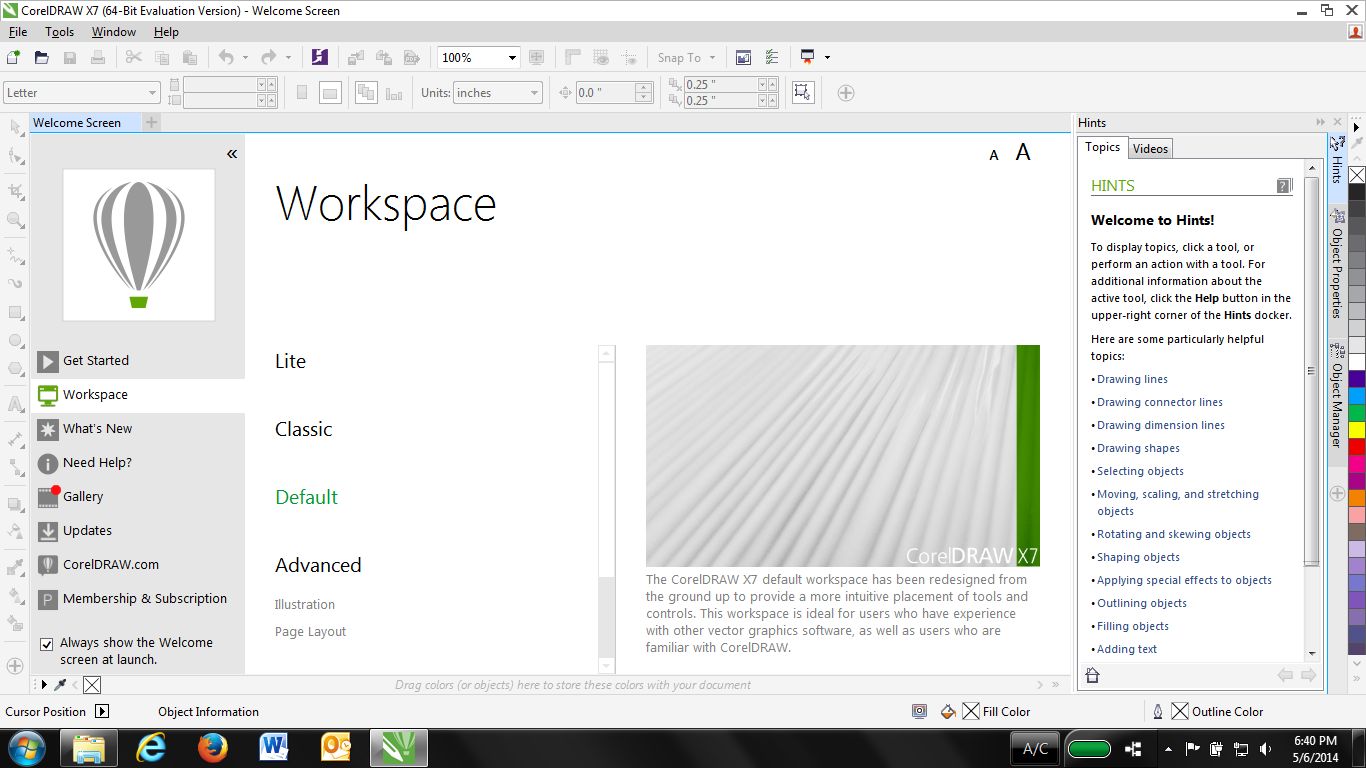1366x768 pixels.
Task: Select the Object Manager docker tab
Action: (1337, 395)
